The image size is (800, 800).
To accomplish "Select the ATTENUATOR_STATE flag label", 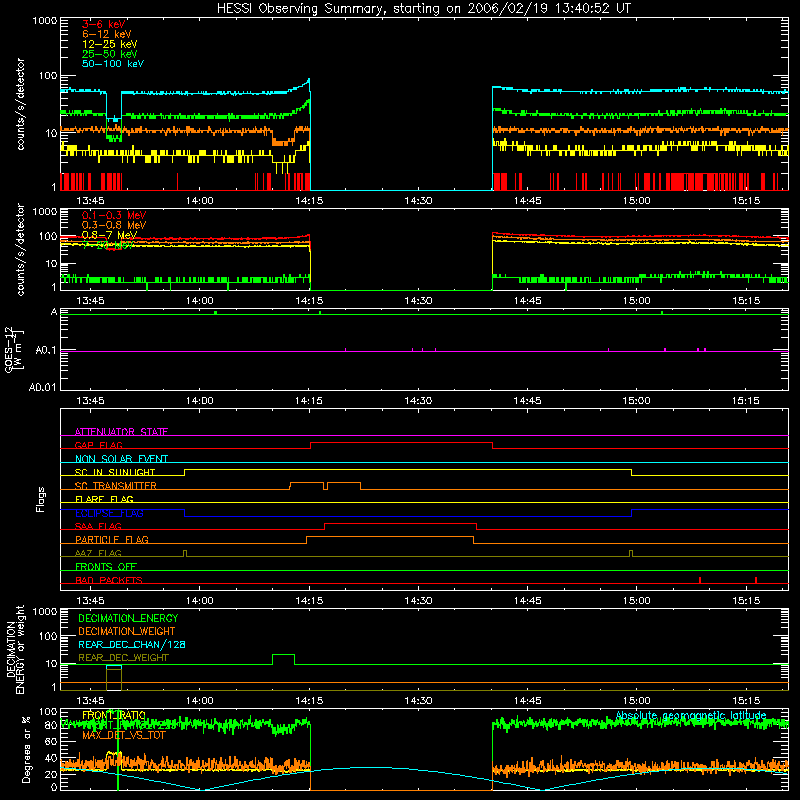I will 121,432.
